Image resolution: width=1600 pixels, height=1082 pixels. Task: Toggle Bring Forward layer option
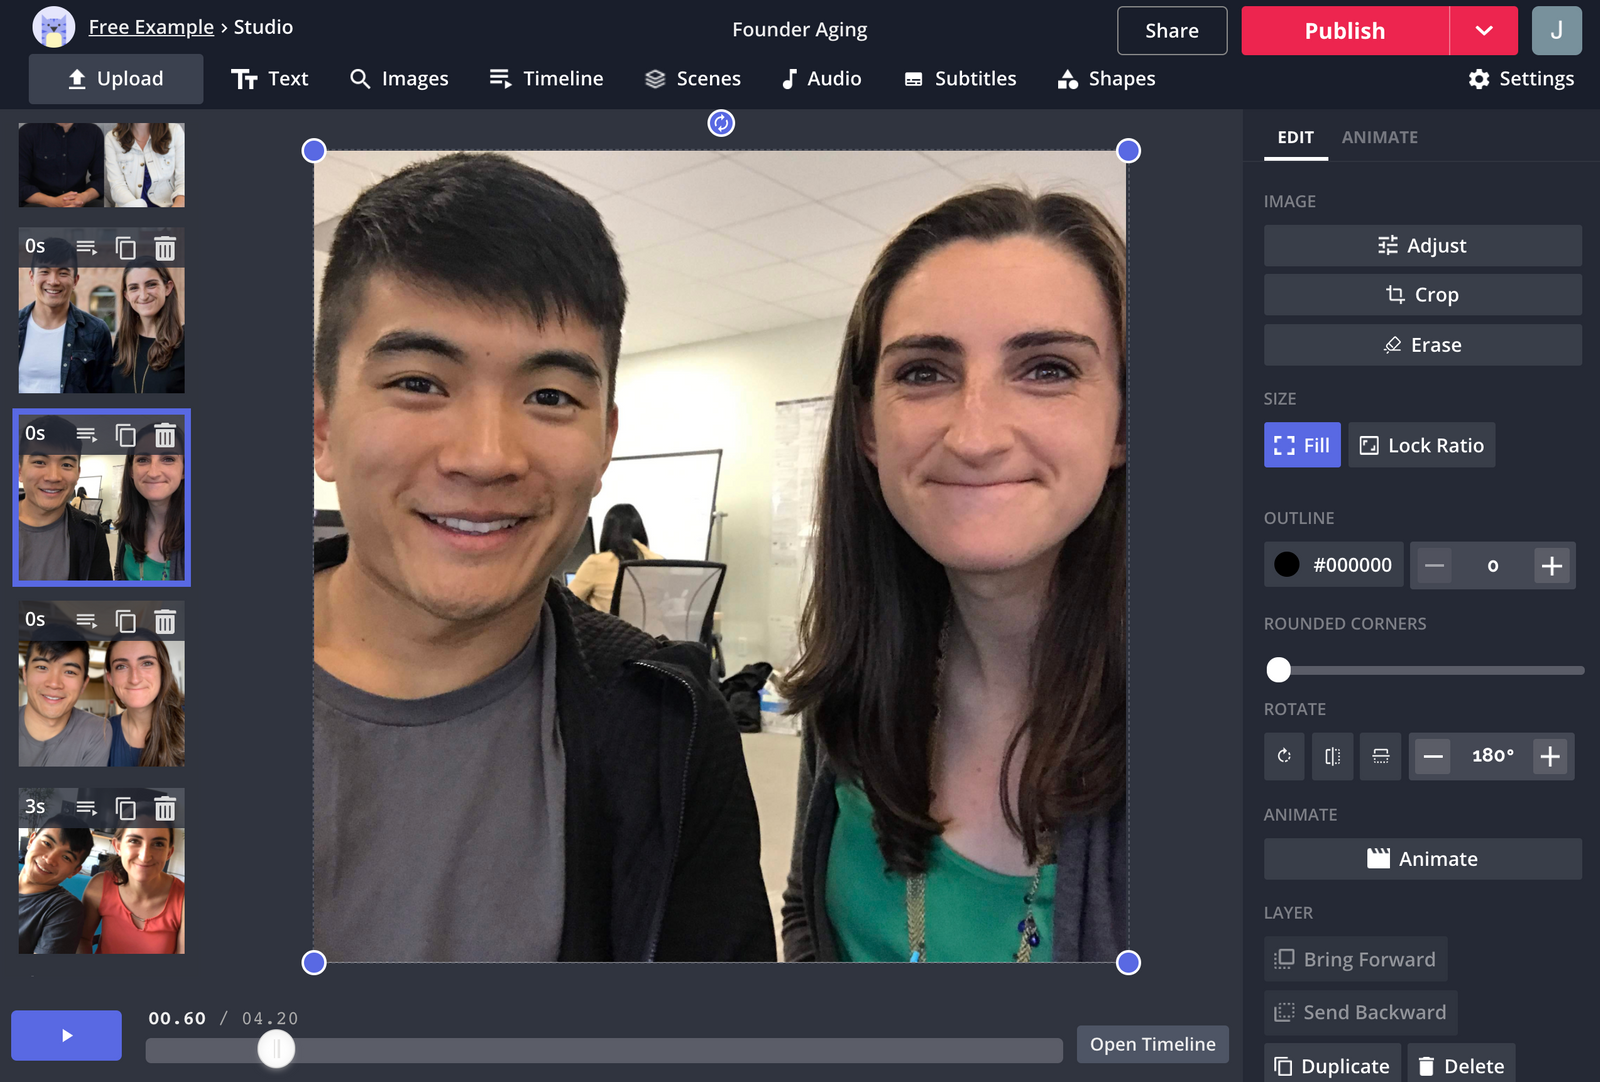coord(1354,958)
